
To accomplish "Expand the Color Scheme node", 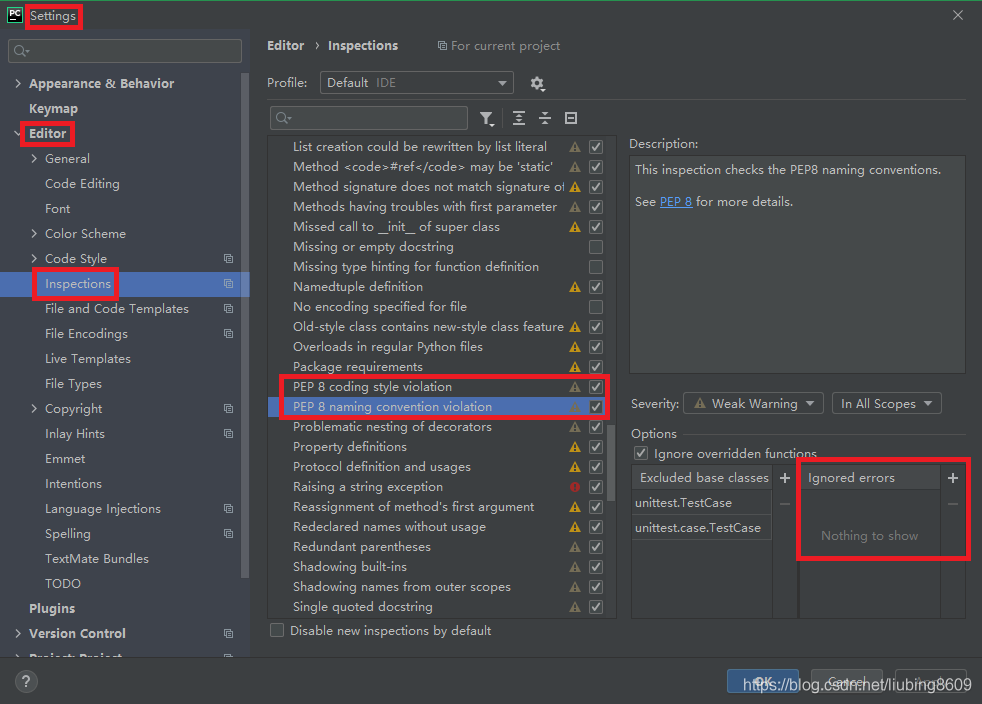I will coord(34,234).
